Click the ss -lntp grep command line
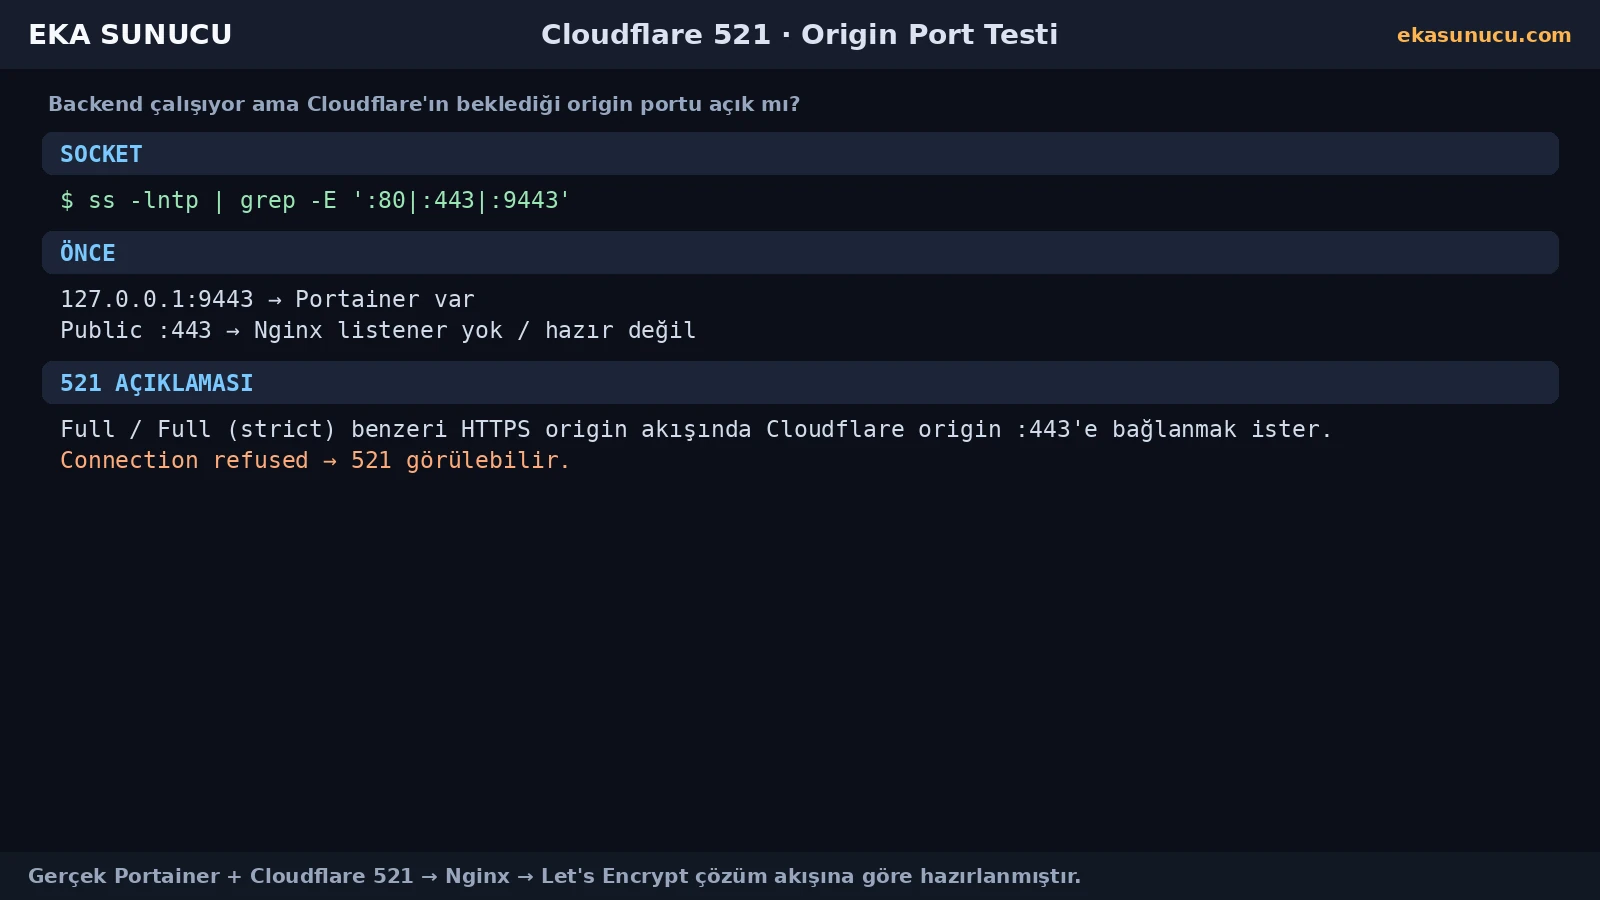 tap(315, 200)
